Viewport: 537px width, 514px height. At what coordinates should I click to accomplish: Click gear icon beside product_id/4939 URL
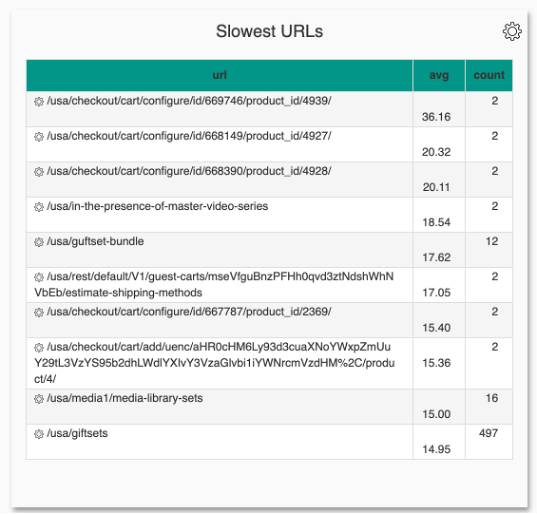coord(39,102)
